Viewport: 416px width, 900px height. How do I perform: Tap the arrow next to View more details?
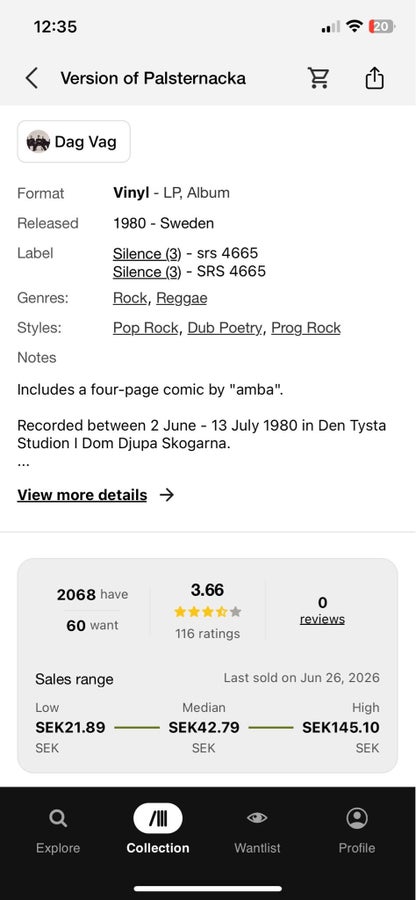click(166, 495)
